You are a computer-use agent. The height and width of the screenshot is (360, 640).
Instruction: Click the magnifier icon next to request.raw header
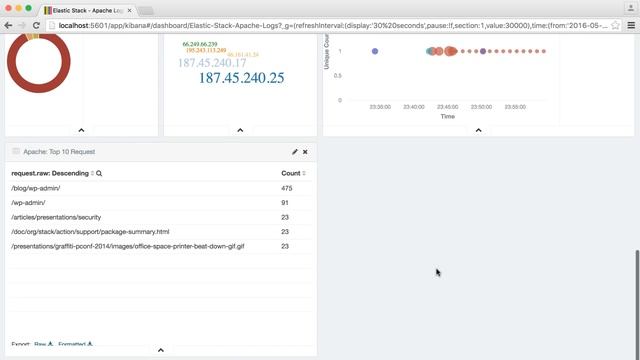point(99,173)
